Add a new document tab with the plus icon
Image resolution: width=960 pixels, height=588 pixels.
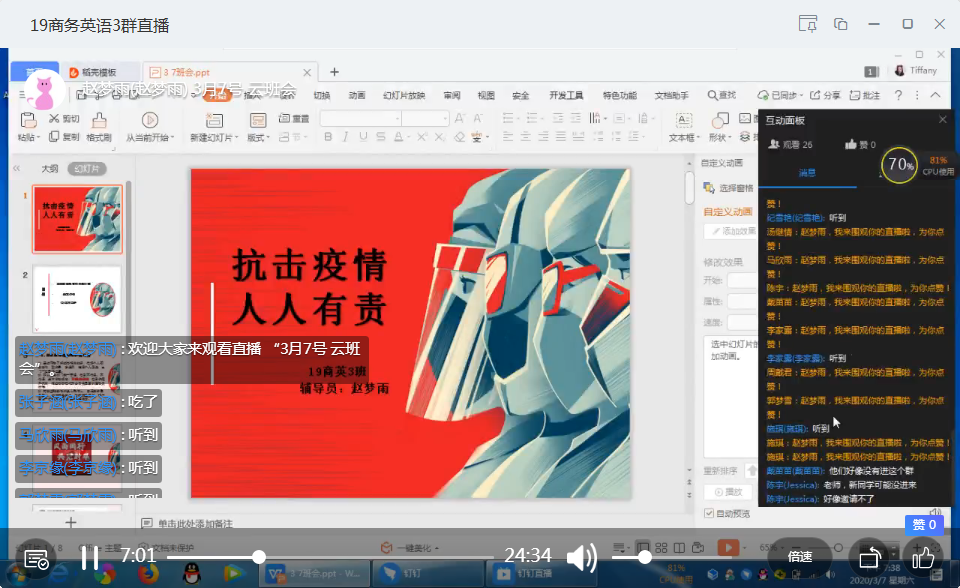334,72
